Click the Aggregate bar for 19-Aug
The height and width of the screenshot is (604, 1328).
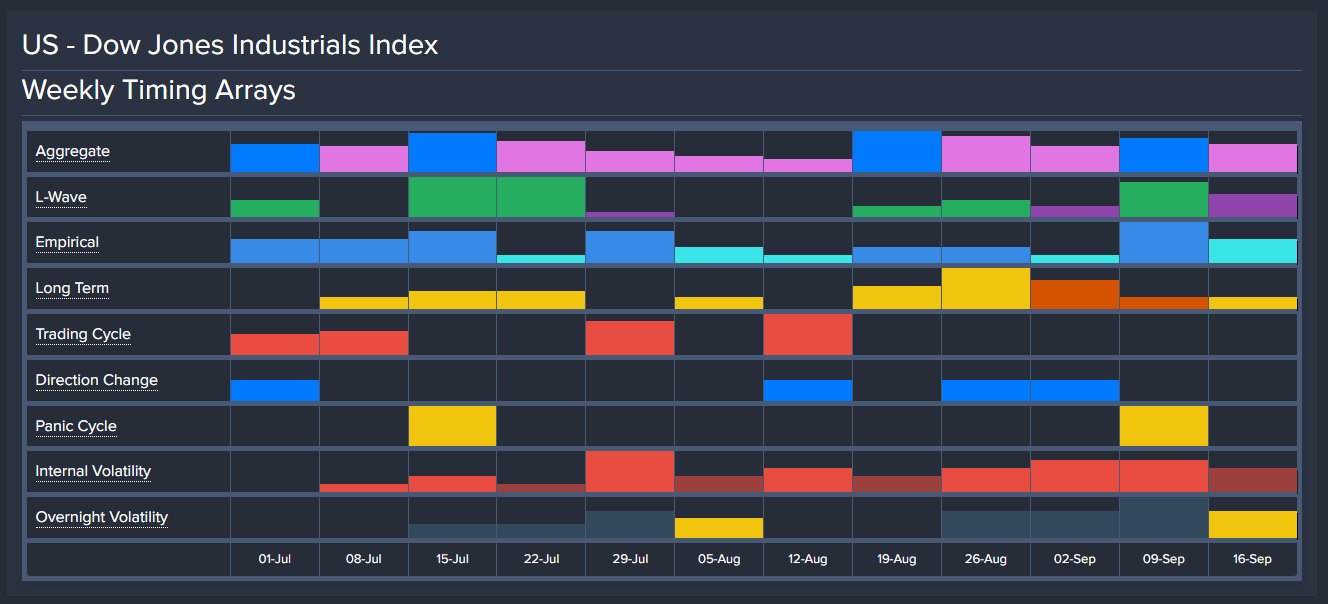click(897, 152)
